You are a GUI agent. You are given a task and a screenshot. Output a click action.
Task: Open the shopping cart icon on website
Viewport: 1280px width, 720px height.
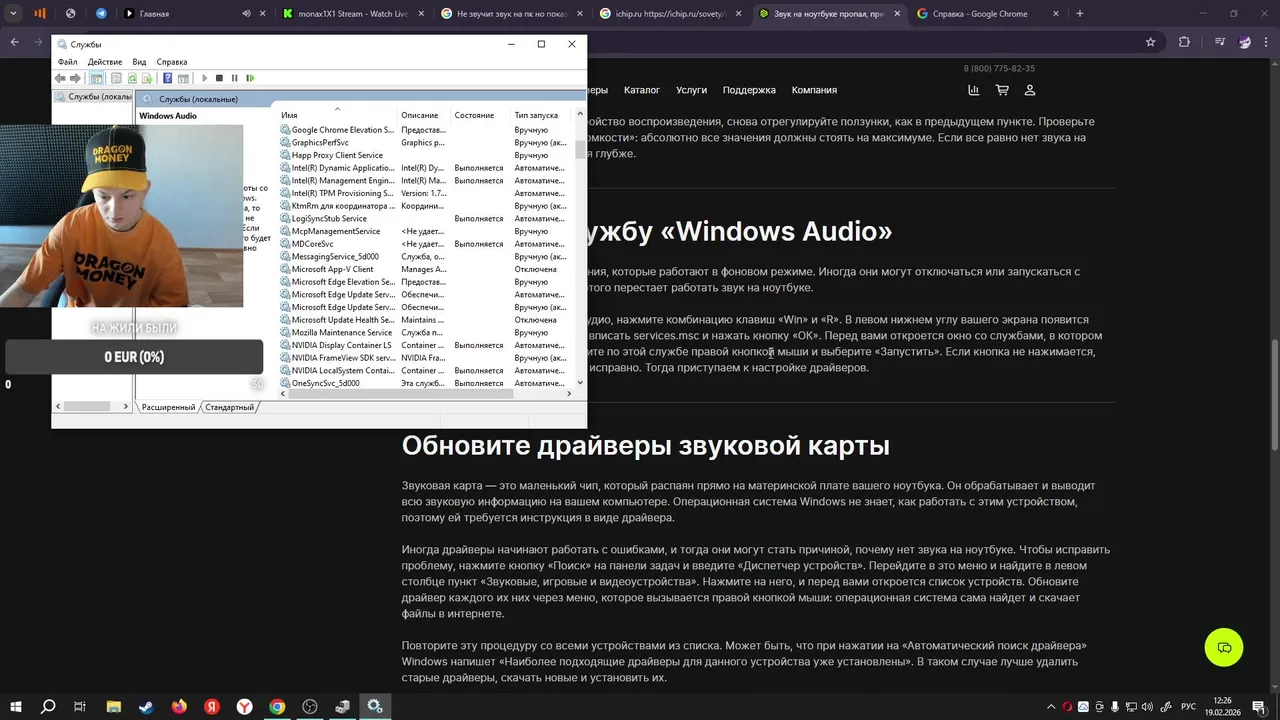pyautogui.click(x=1002, y=90)
